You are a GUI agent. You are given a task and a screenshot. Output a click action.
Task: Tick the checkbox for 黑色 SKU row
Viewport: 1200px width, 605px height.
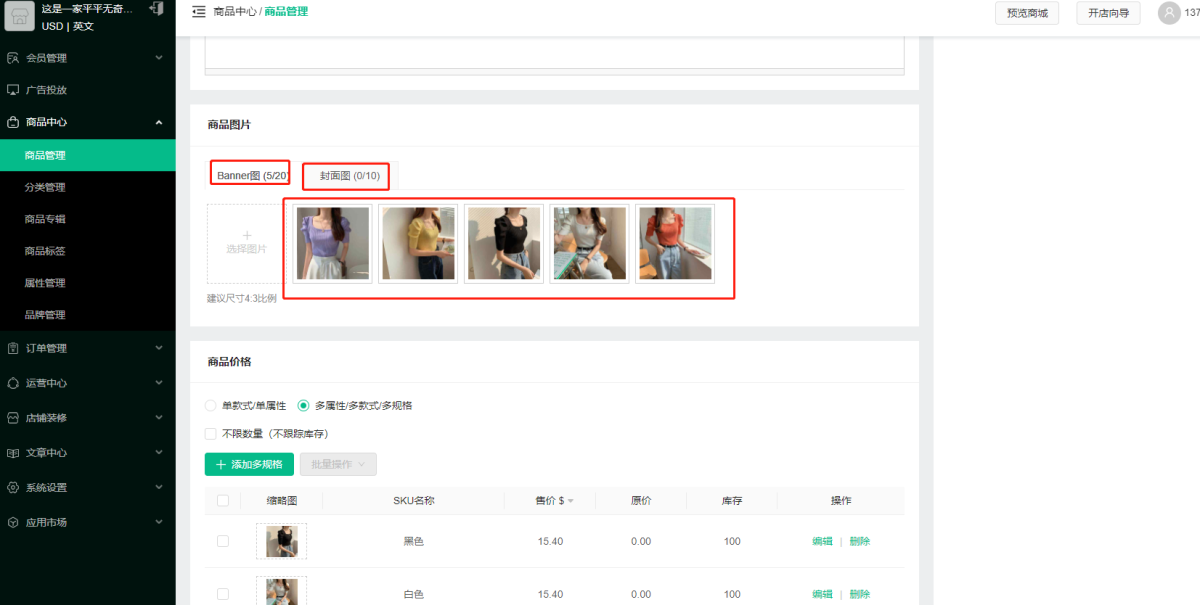(x=222, y=541)
